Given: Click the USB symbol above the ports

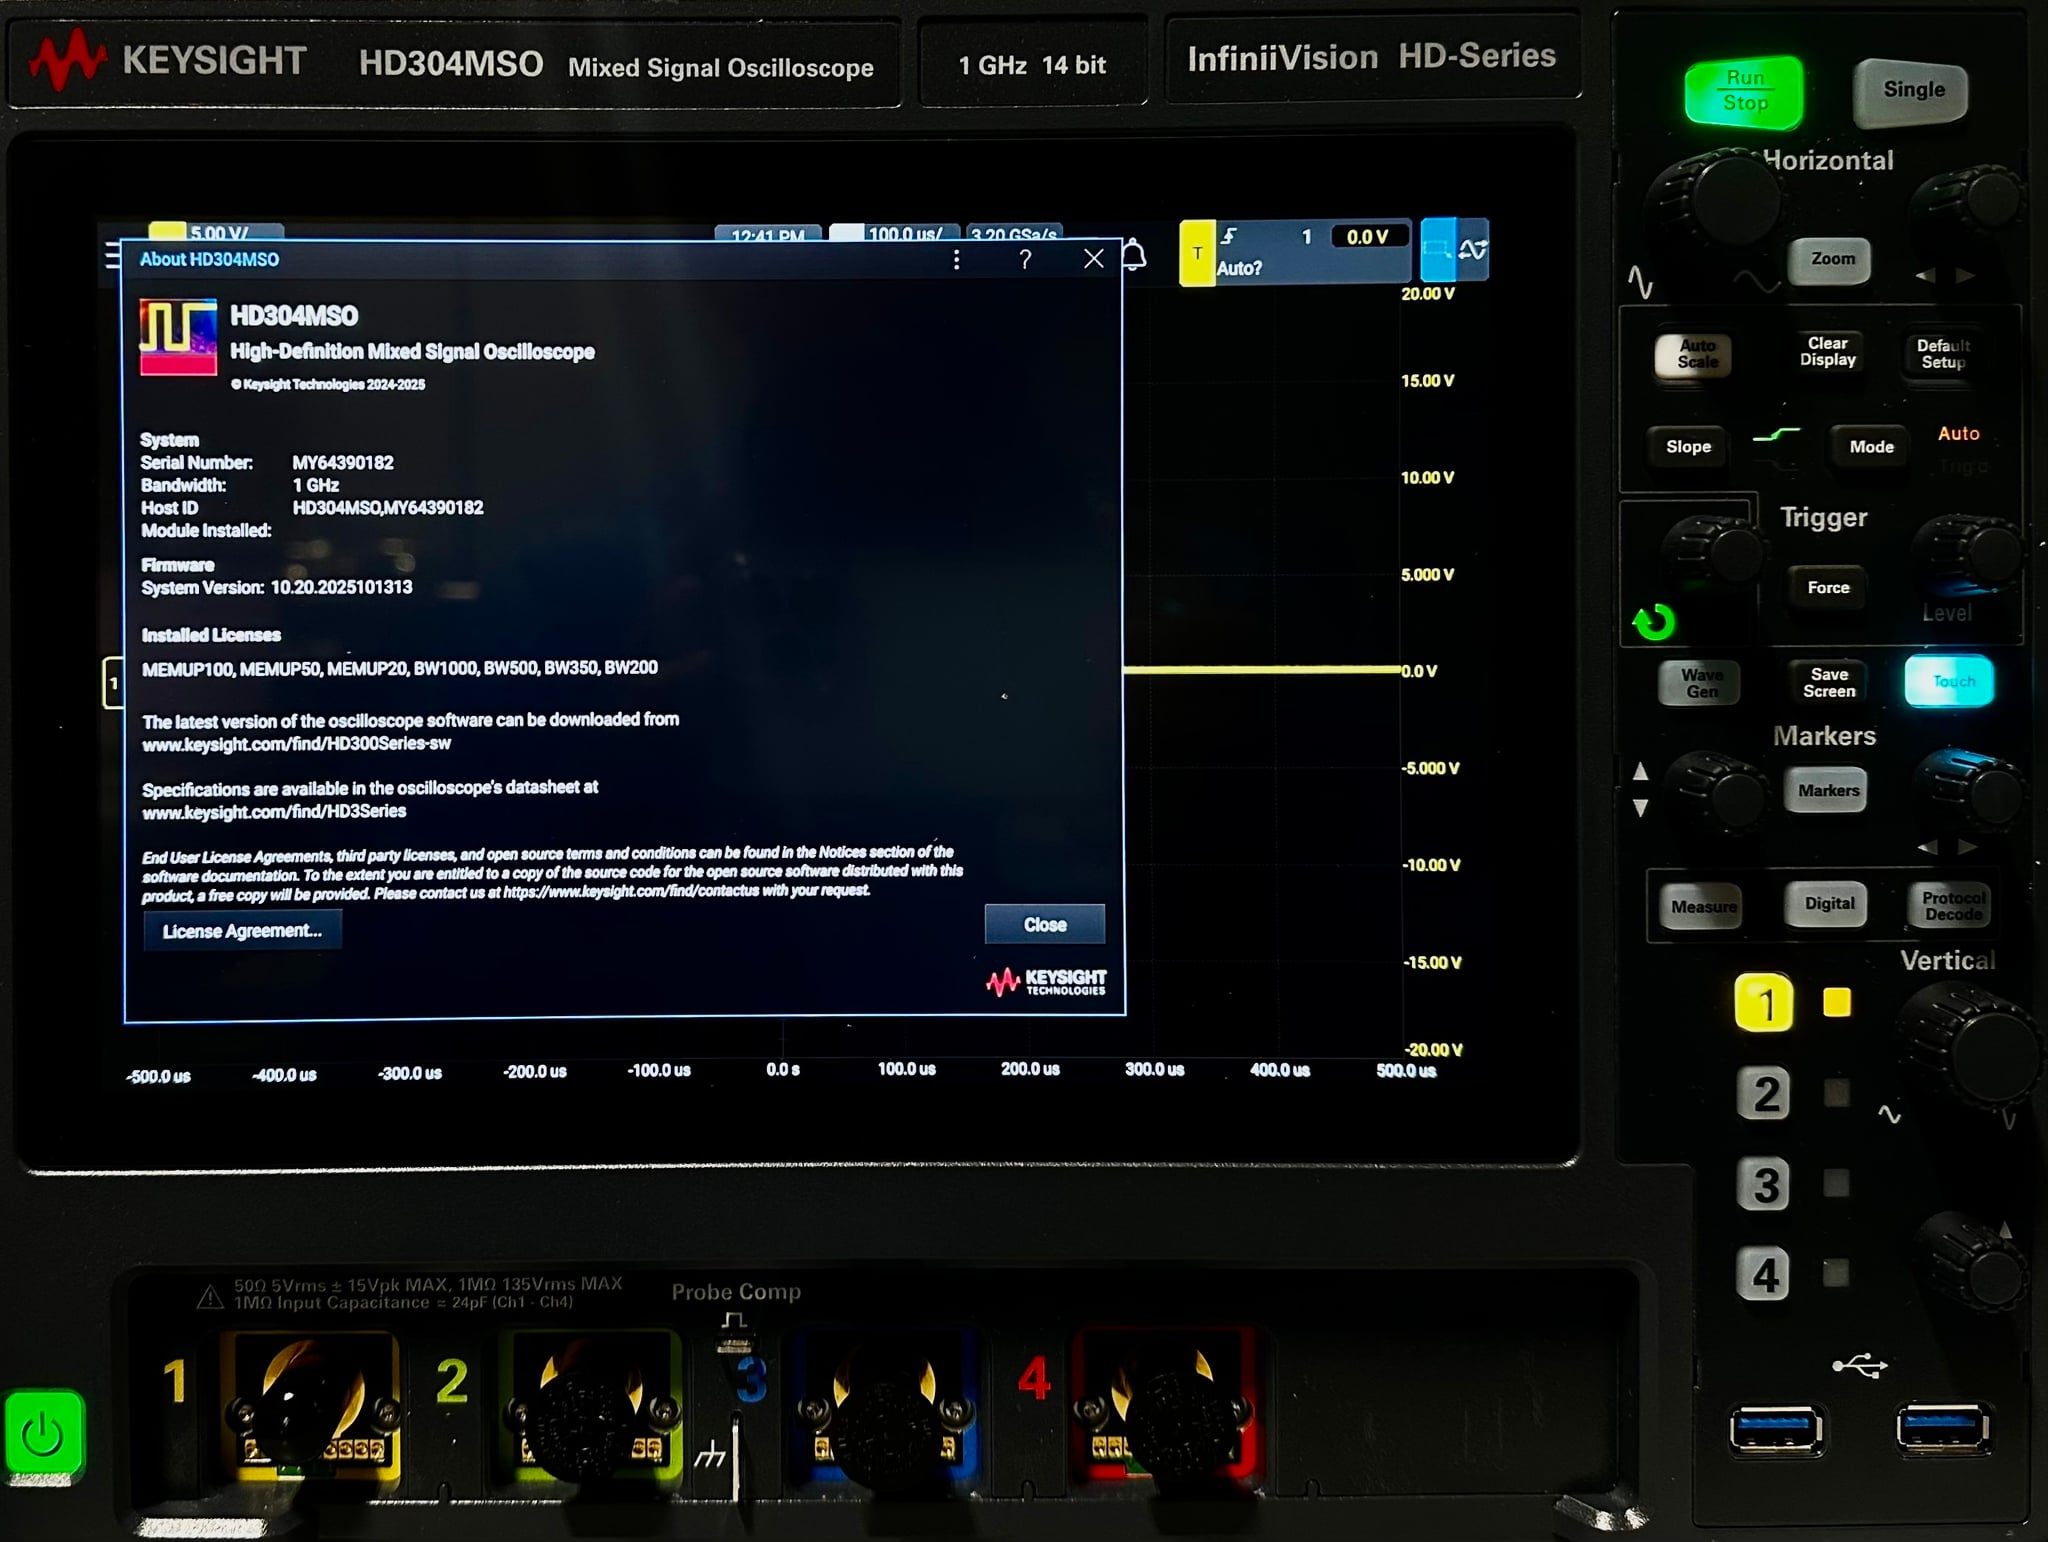Looking at the screenshot, I should 1859,1365.
